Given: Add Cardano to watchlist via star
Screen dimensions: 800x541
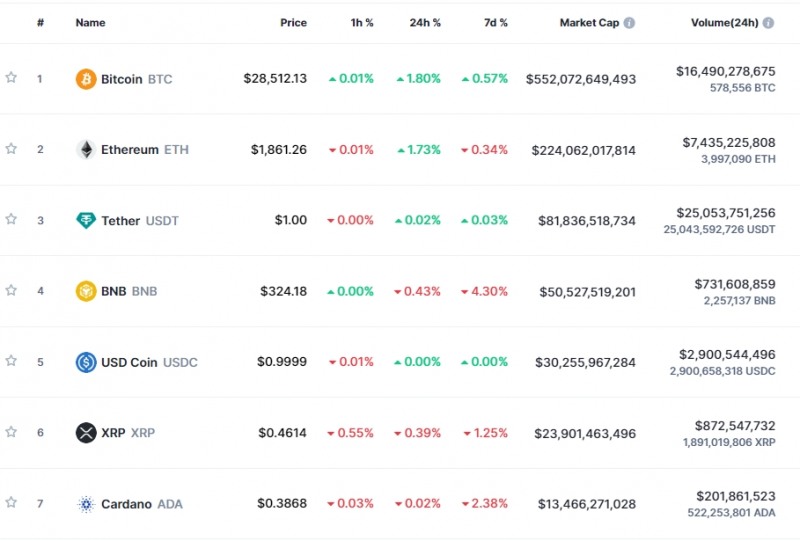Looking at the screenshot, I should (x=11, y=503).
